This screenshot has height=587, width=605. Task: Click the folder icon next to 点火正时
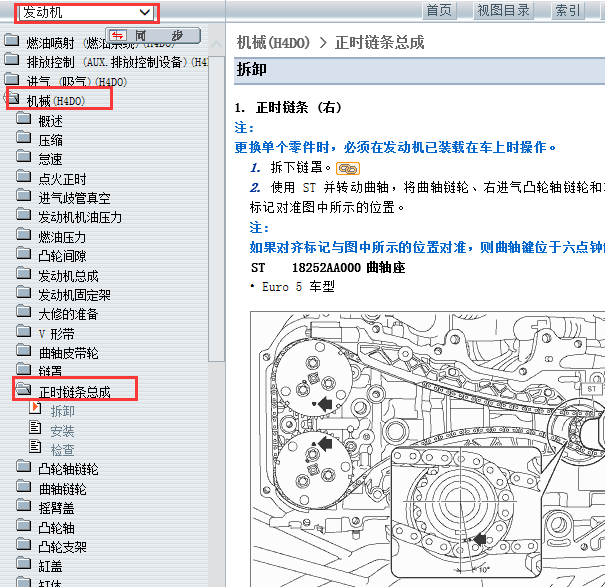(24, 176)
